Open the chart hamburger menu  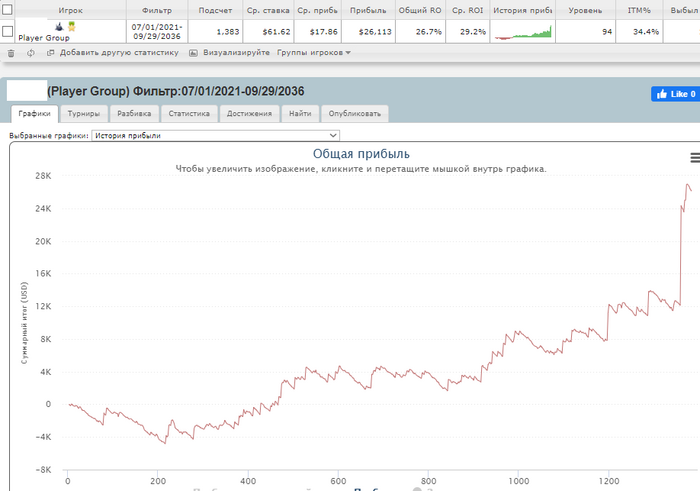pos(695,158)
